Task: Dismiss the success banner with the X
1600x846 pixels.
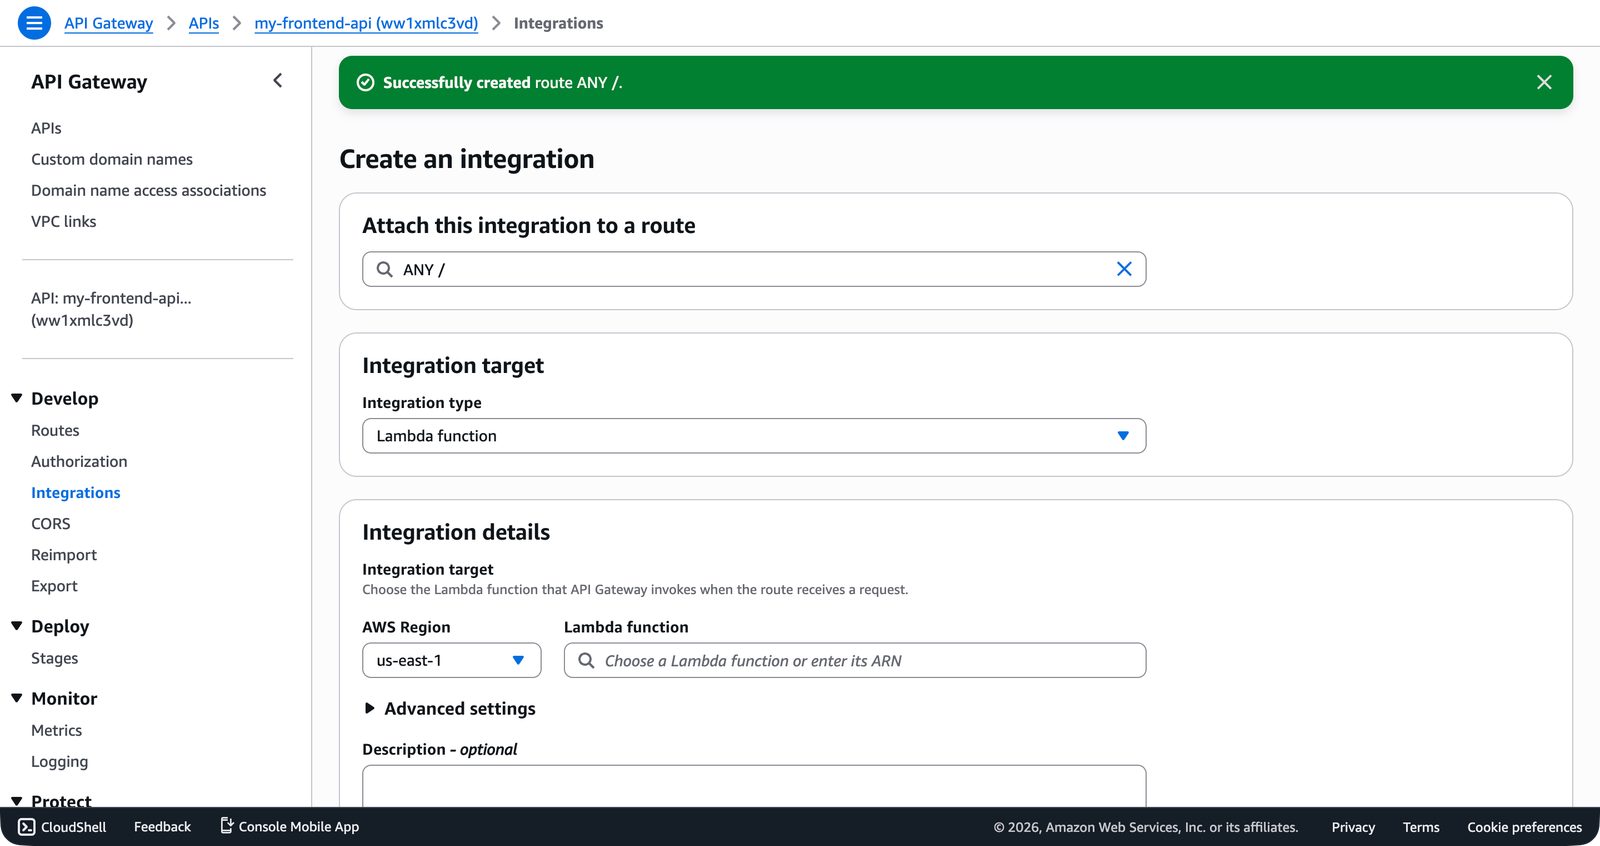Action: (x=1544, y=82)
